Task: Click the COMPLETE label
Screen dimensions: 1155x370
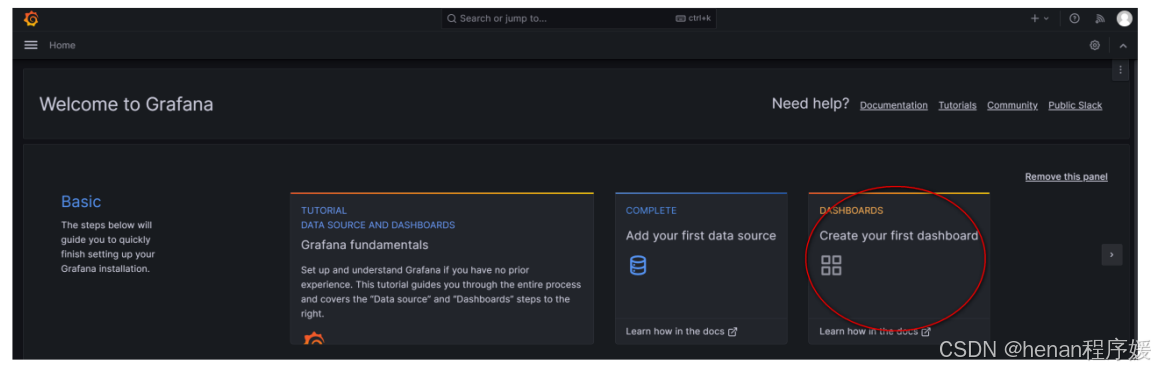Action: (x=651, y=210)
